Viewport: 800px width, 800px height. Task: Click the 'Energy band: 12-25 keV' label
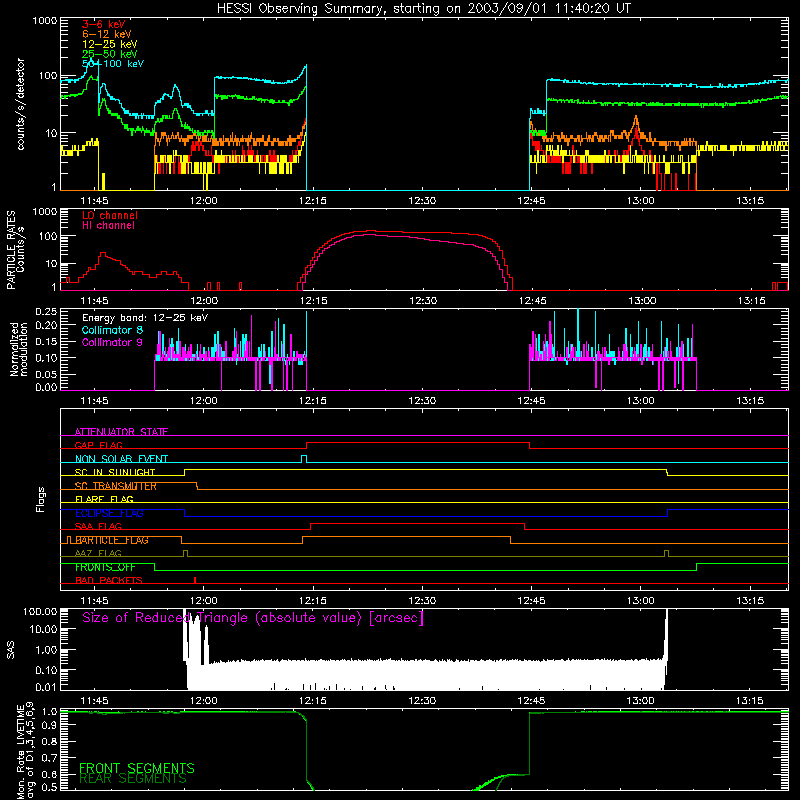pyautogui.click(x=145, y=318)
